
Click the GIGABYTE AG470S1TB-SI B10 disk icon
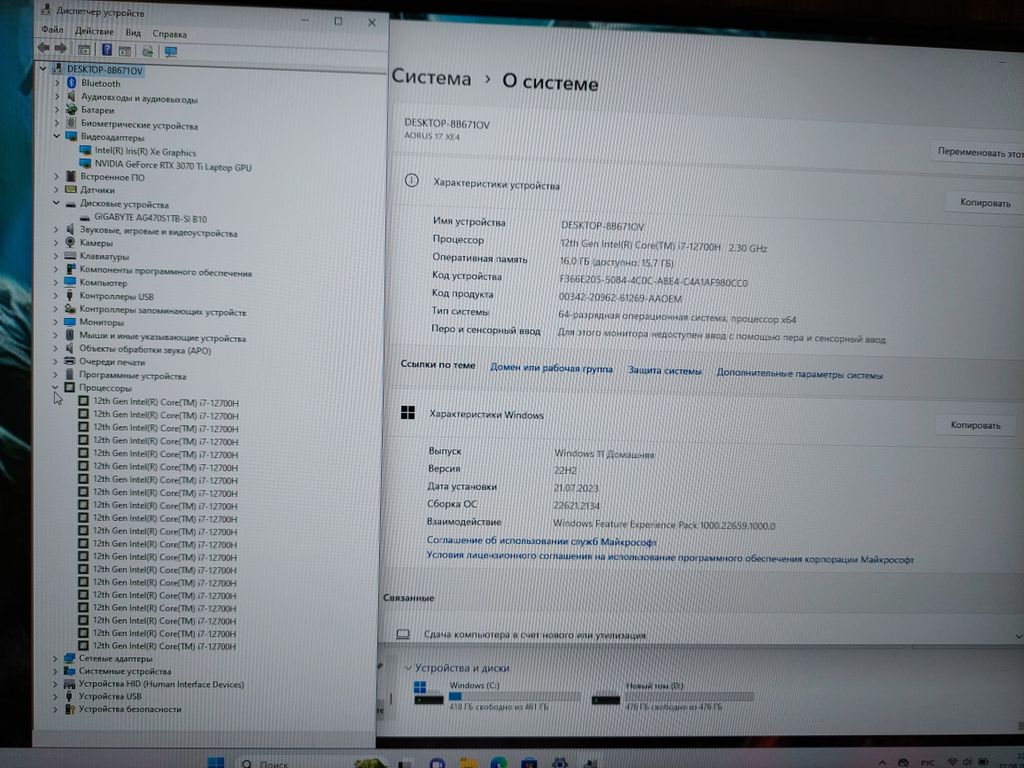[x=85, y=217]
